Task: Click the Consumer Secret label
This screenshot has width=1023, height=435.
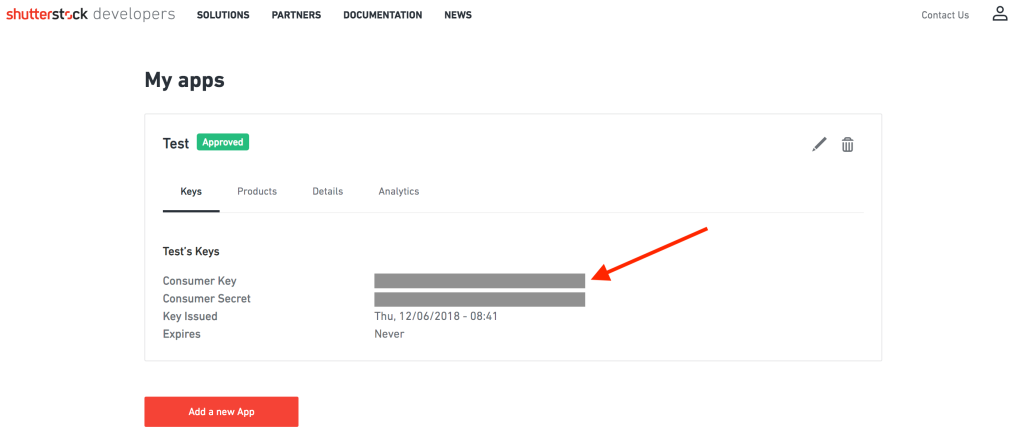Action: tap(207, 299)
